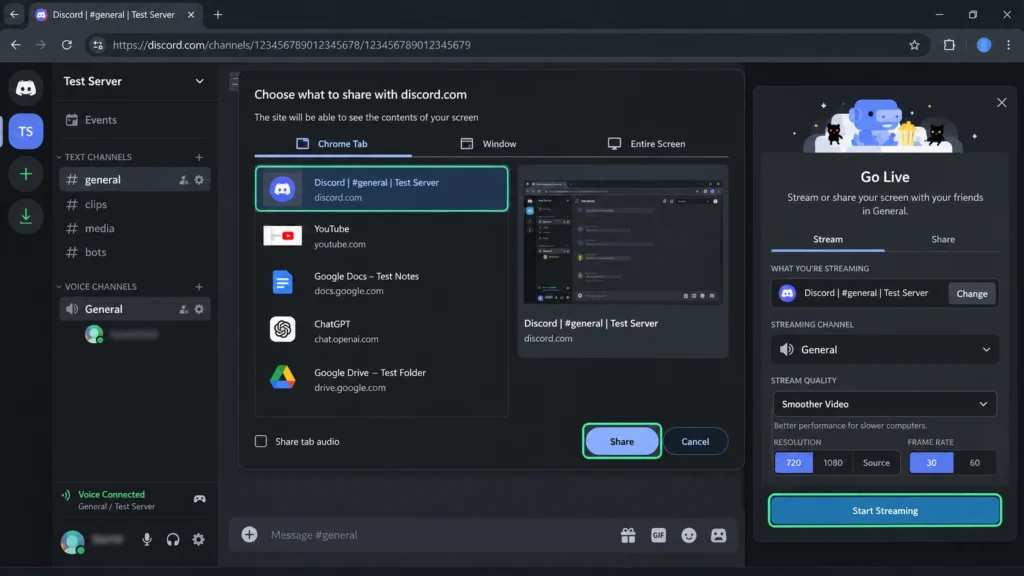Click the browser address bar URL
Screen dimensions: 1024x576
tap(291, 45)
